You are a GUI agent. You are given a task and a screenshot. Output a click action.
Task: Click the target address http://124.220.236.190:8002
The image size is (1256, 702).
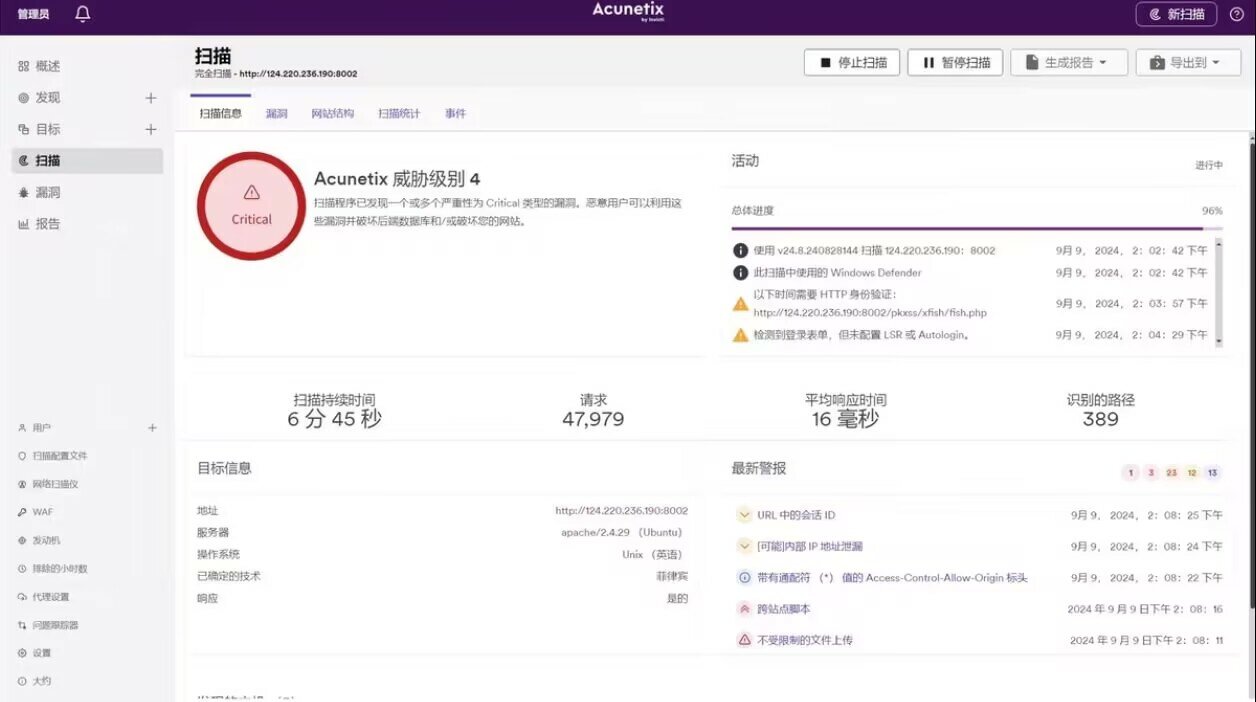[622, 511]
